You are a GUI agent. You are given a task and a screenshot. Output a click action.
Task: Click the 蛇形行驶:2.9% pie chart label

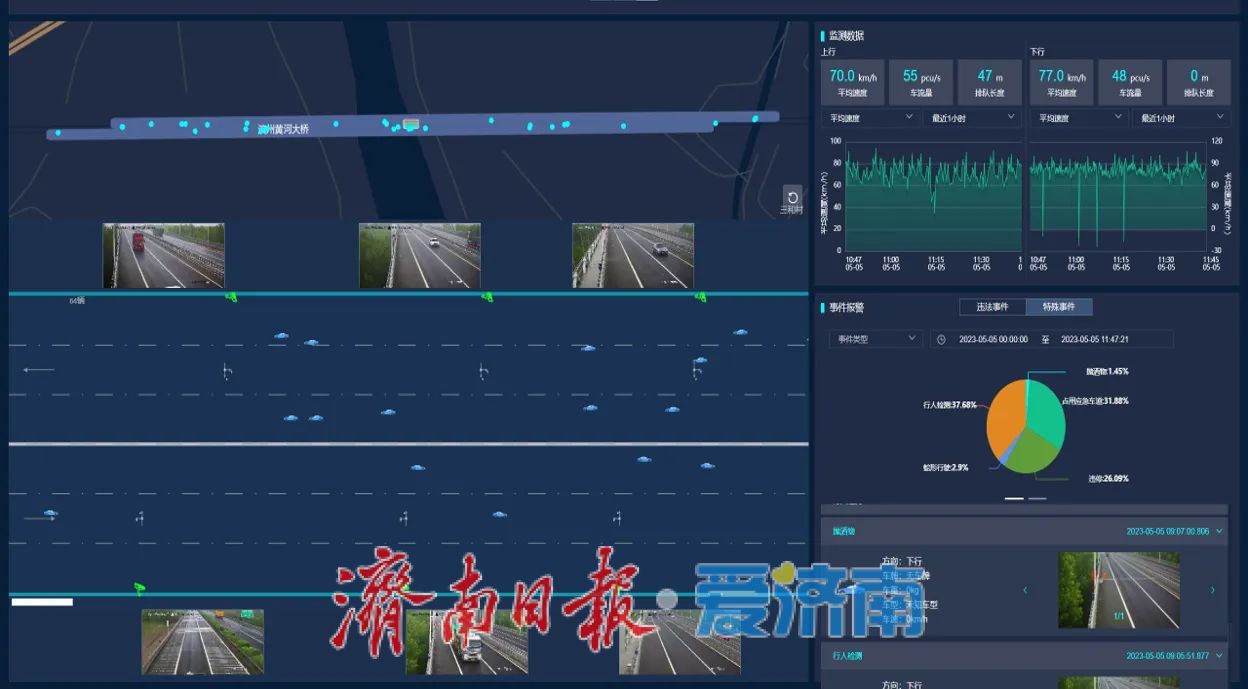point(945,467)
